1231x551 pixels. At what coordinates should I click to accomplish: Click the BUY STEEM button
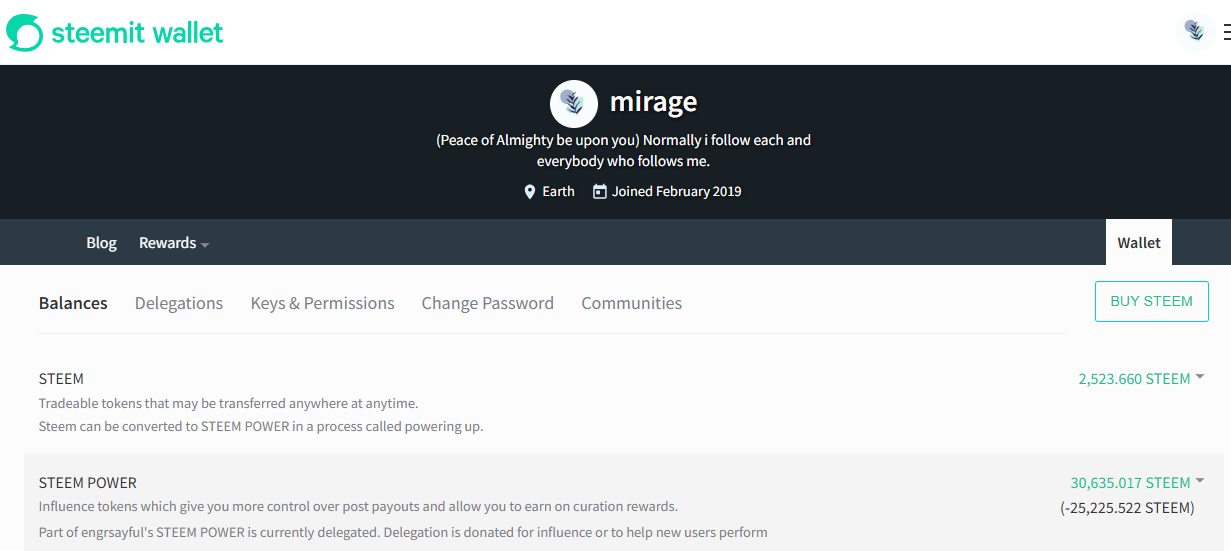[1152, 301]
